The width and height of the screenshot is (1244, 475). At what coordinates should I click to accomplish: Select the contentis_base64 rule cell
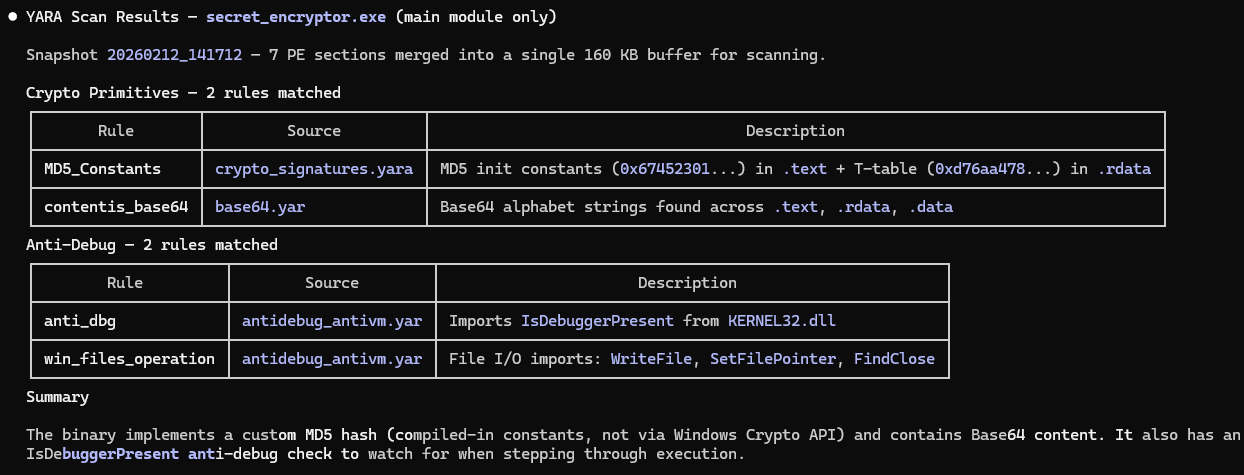pyautogui.click(x=116, y=207)
